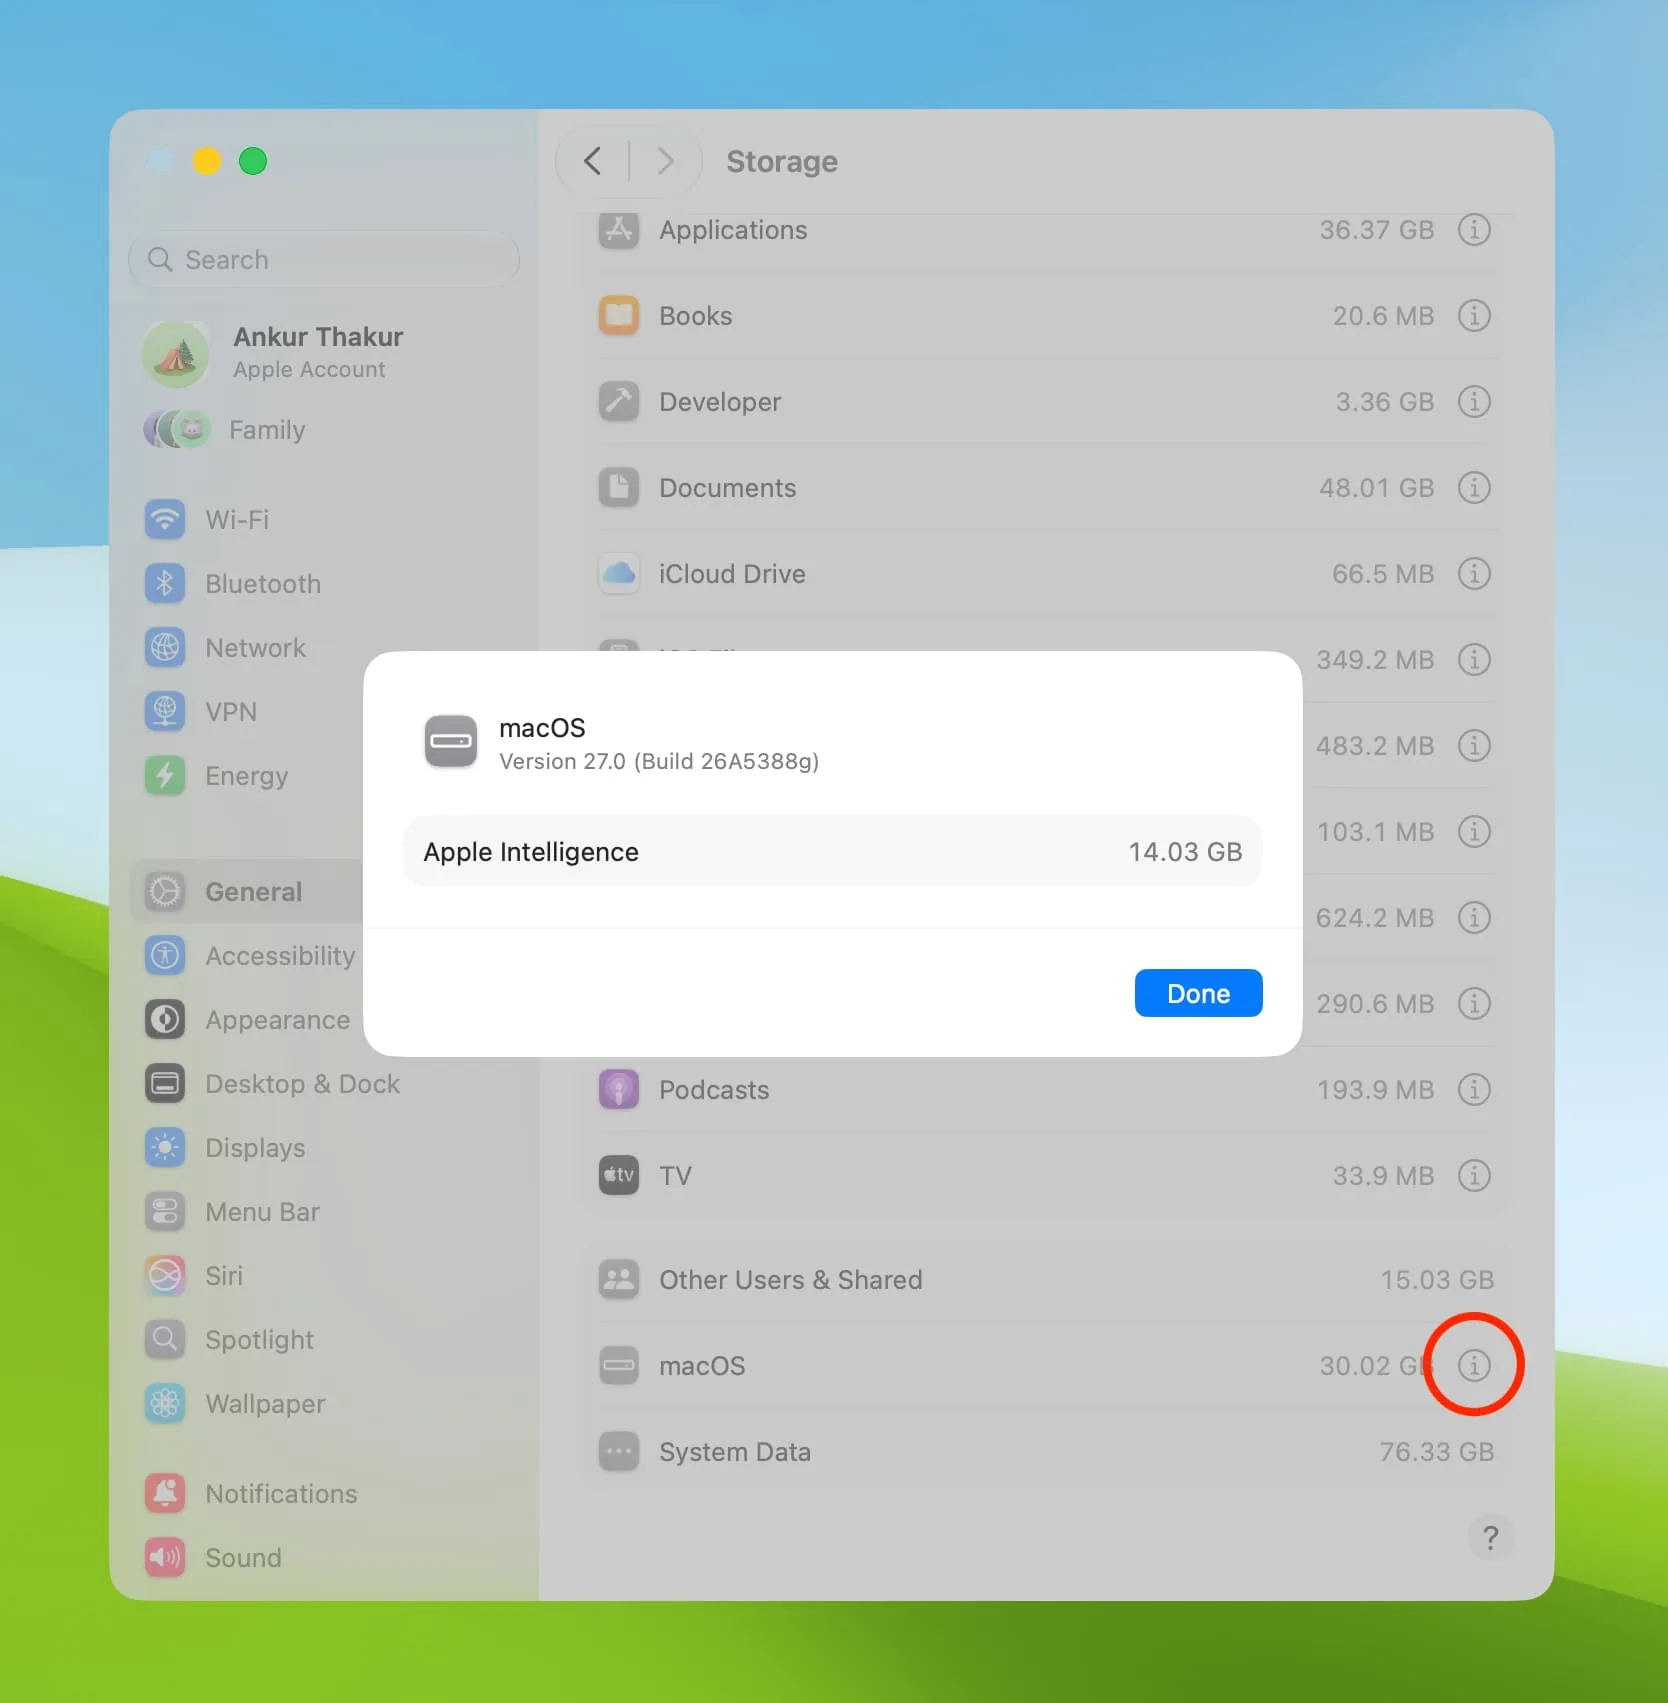Open Siri settings in sidebar
Image resolution: width=1668 pixels, height=1703 pixels.
tap(324, 1276)
